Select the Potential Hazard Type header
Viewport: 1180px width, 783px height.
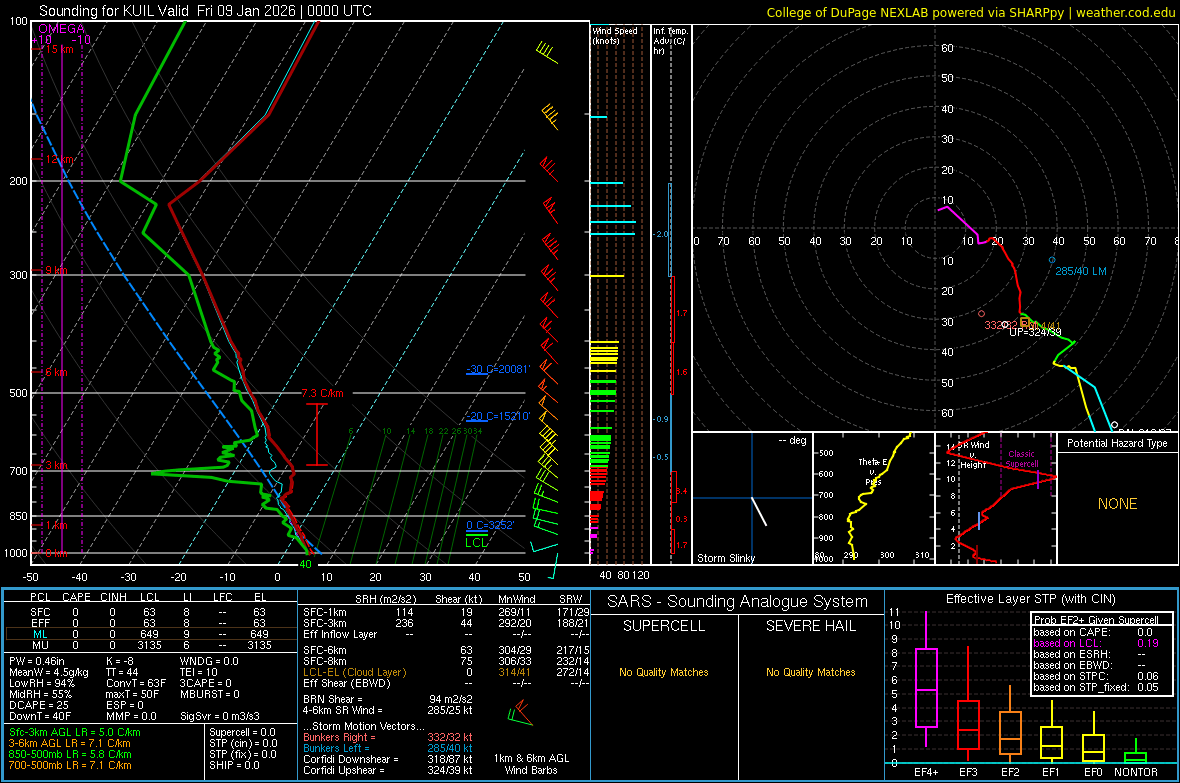[1117, 443]
